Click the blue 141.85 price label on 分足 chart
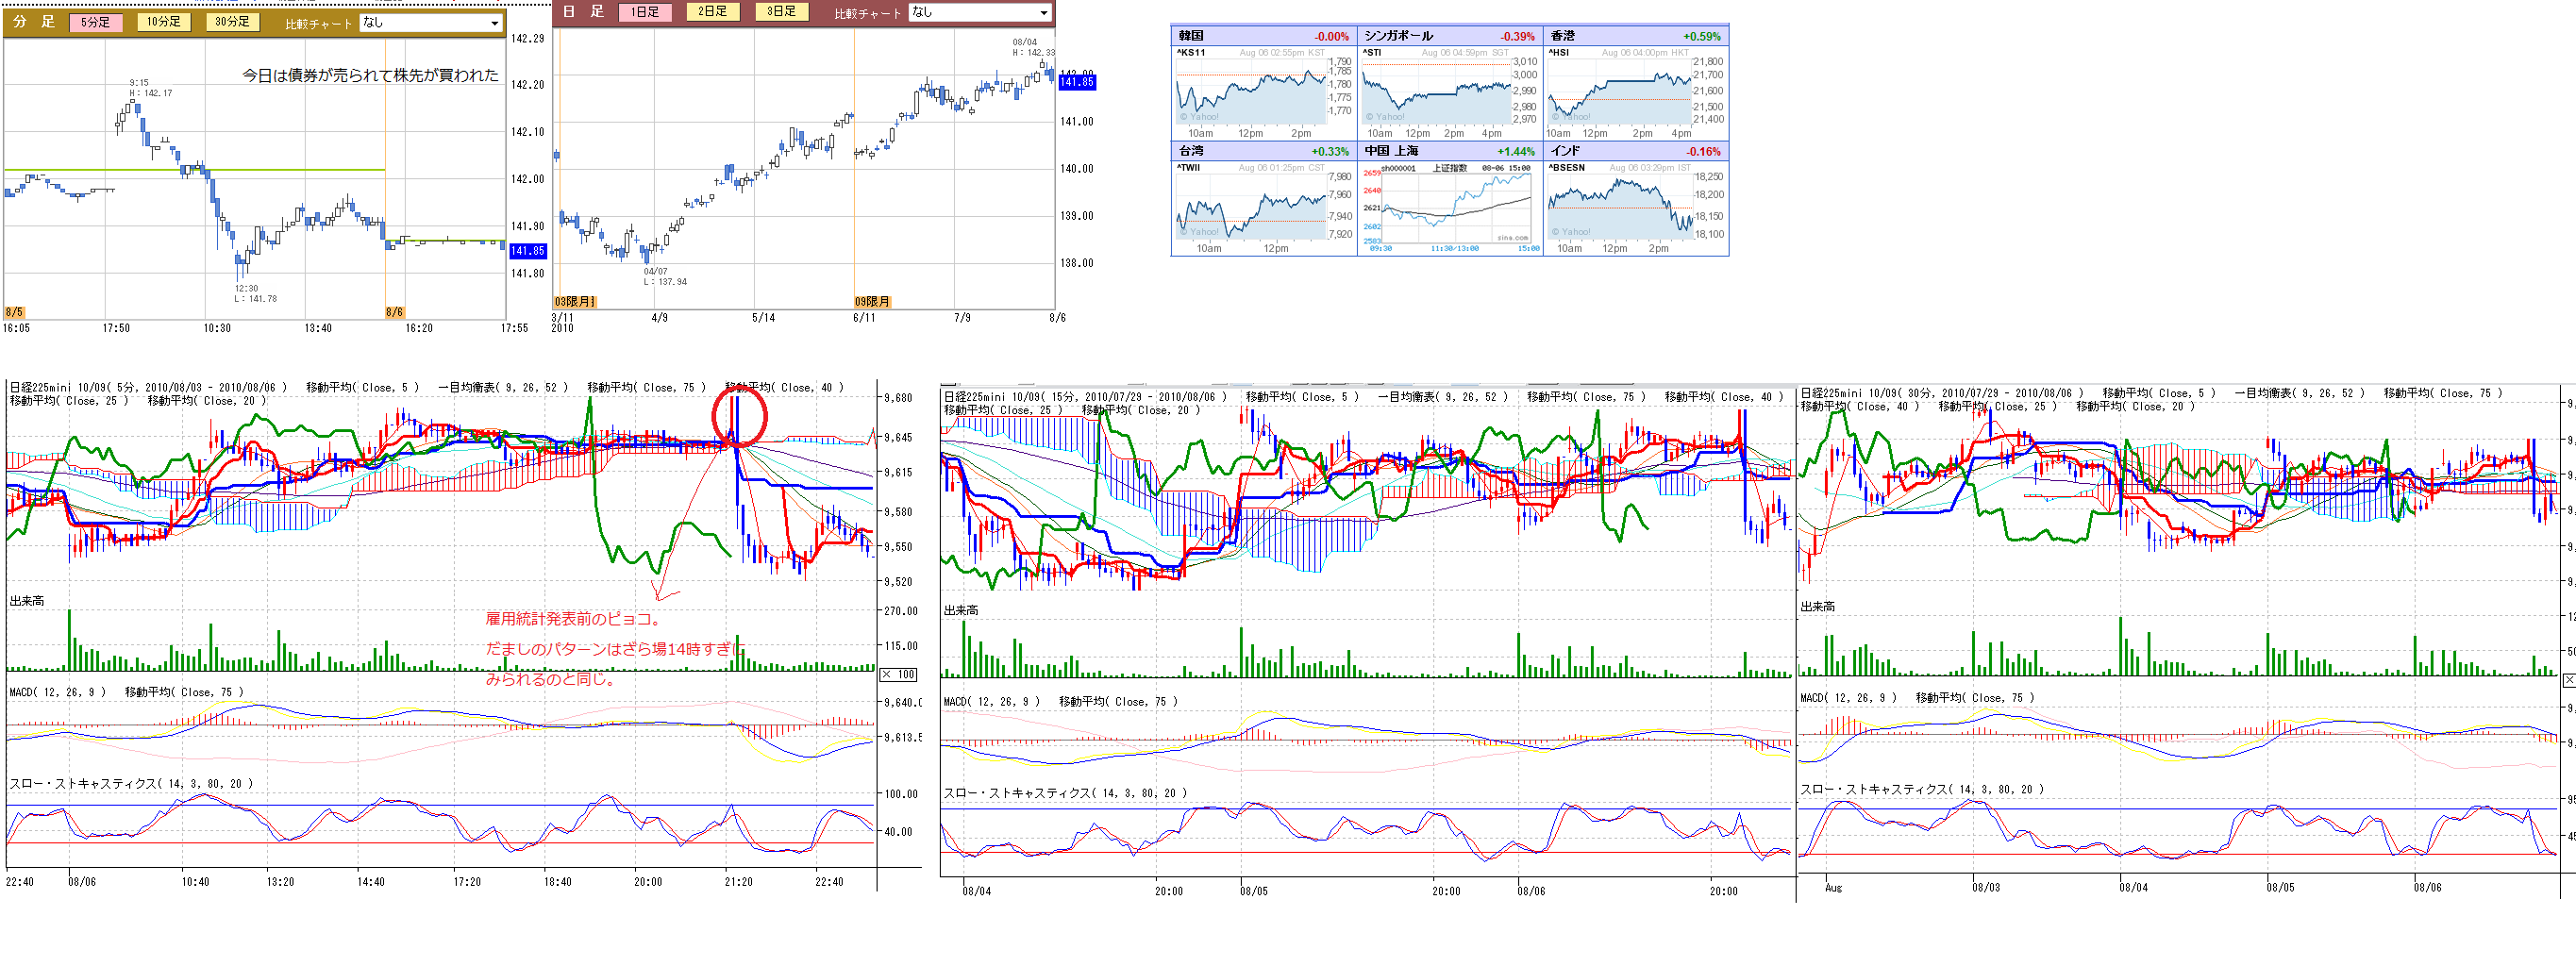 (527, 251)
